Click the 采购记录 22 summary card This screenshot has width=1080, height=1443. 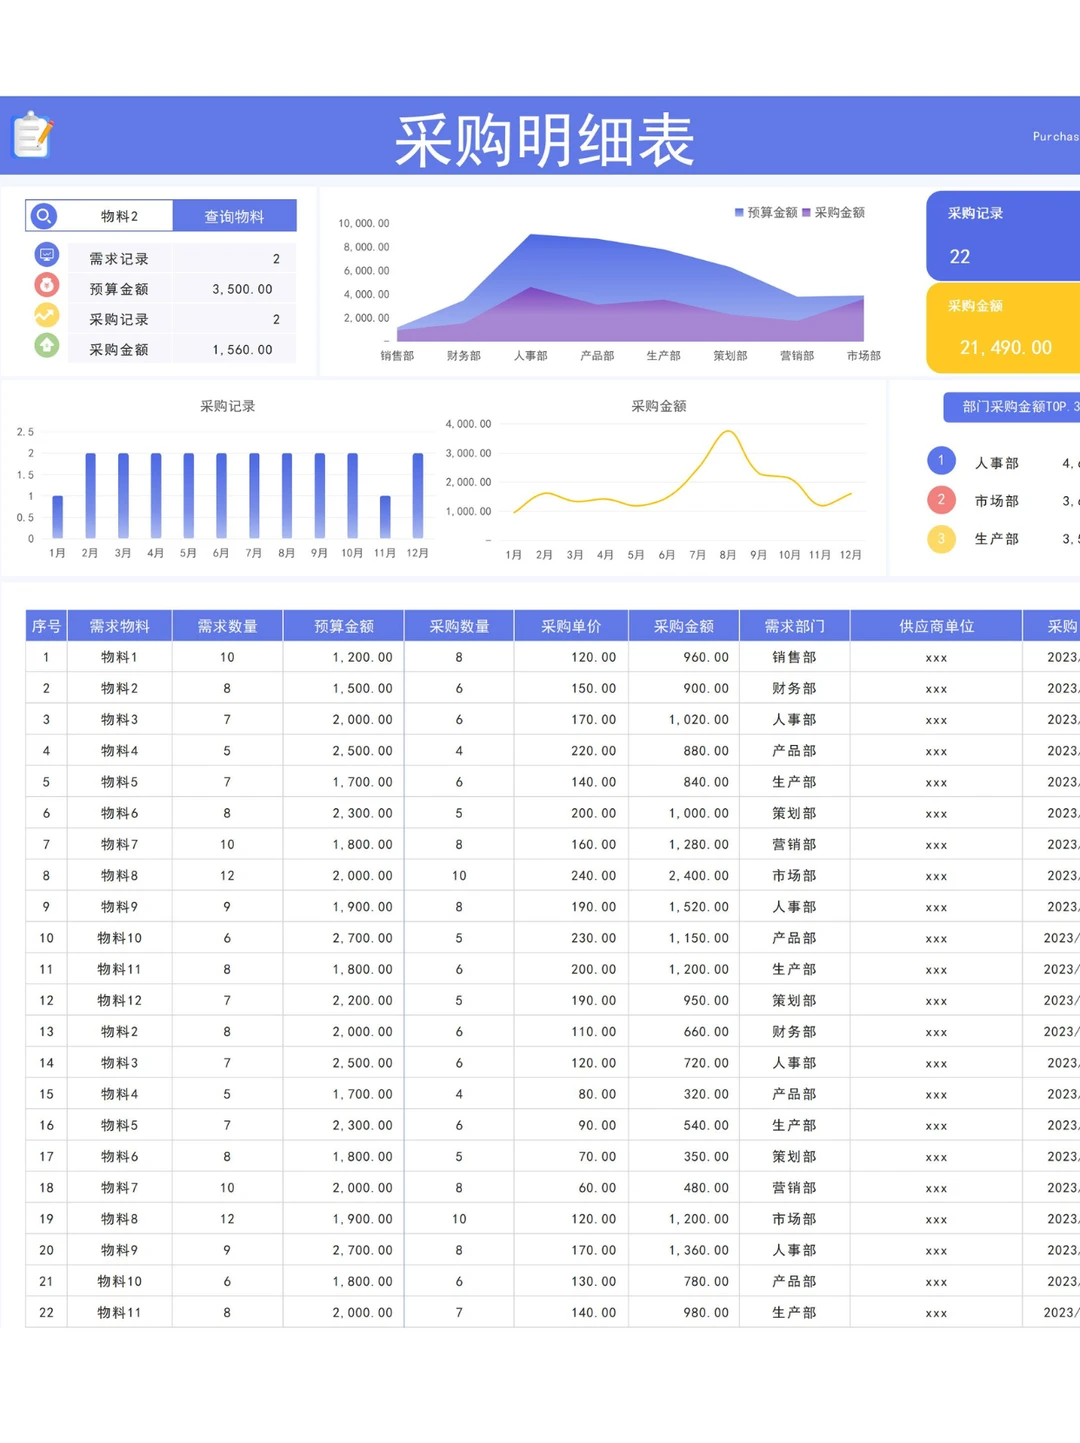point(1003,235)
